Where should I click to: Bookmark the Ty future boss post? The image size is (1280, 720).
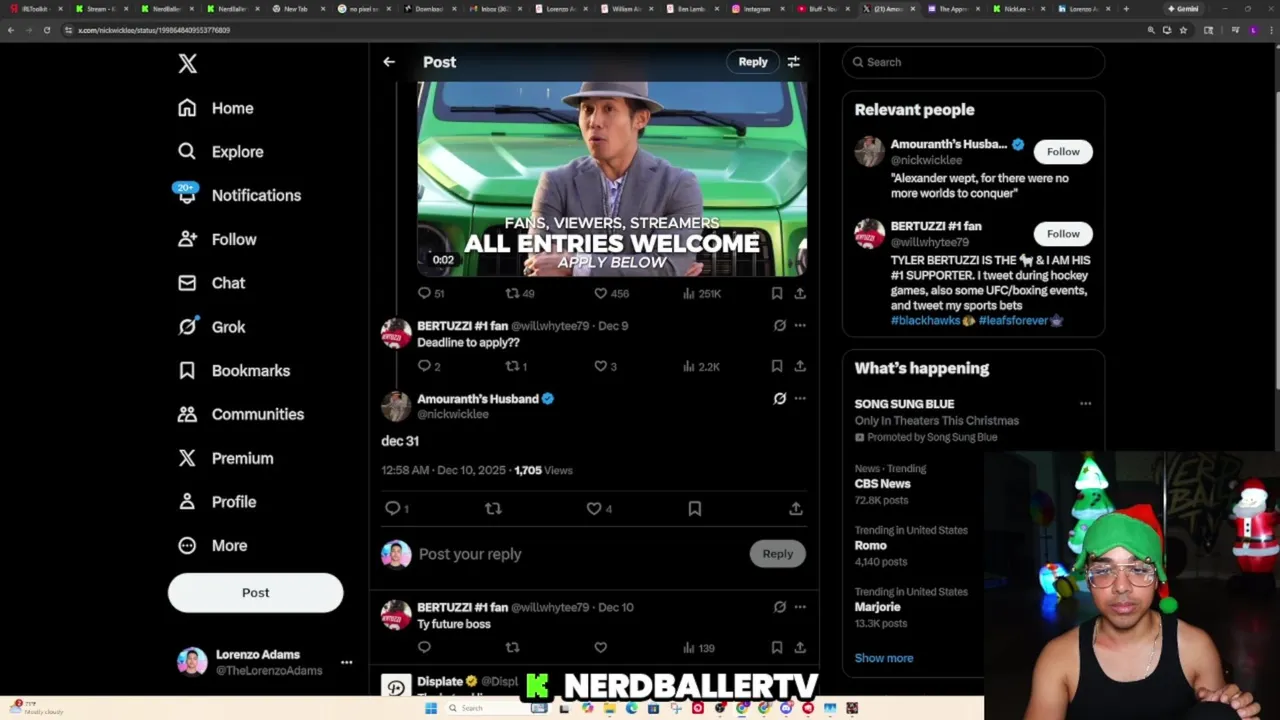tap(777, 647)
